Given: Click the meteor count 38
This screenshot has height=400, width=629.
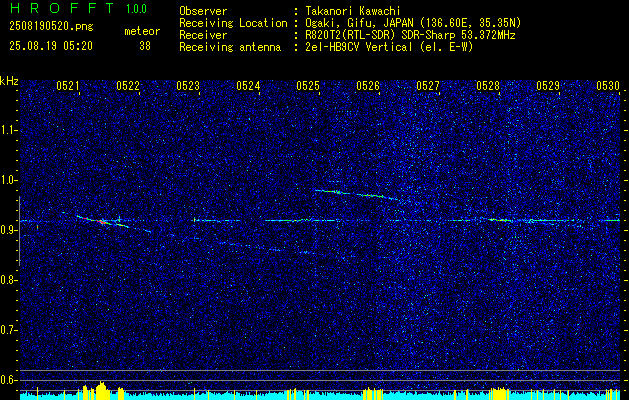Looking at the screenshot, I should pos(145,46).
